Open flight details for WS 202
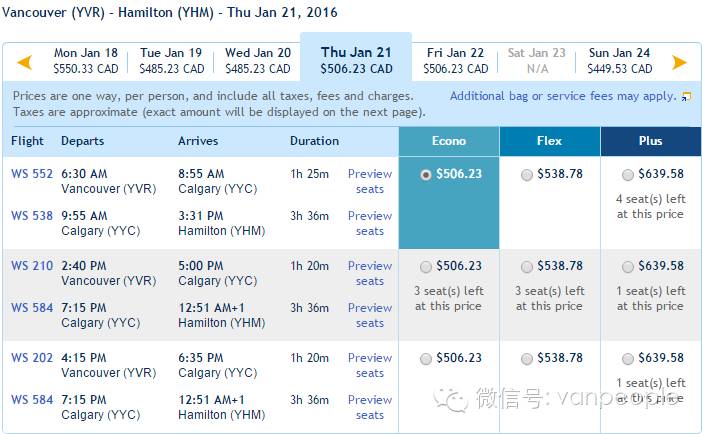702x434 pixels. pyautogui.click(x=32, y=358)
